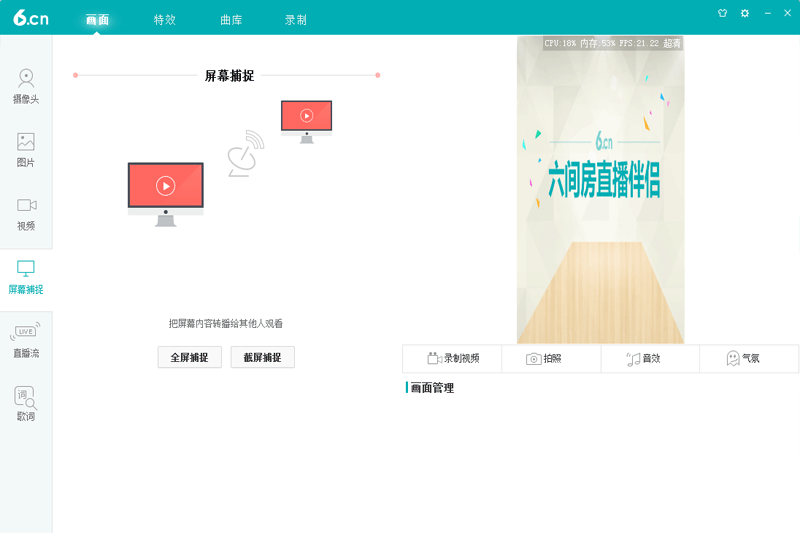
Task: Open the 曲库 music library tab
Action: point(231,20)
